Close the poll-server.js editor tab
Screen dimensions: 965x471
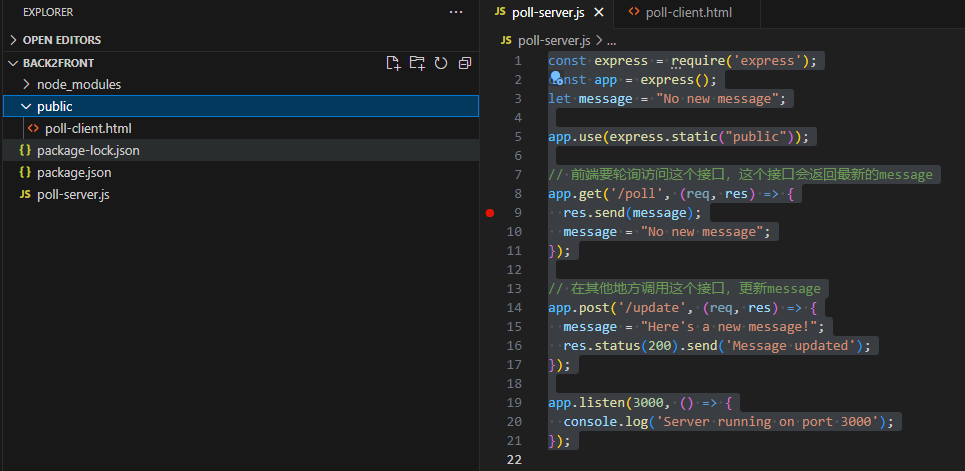pyautogui.click(x=599, y=12)
